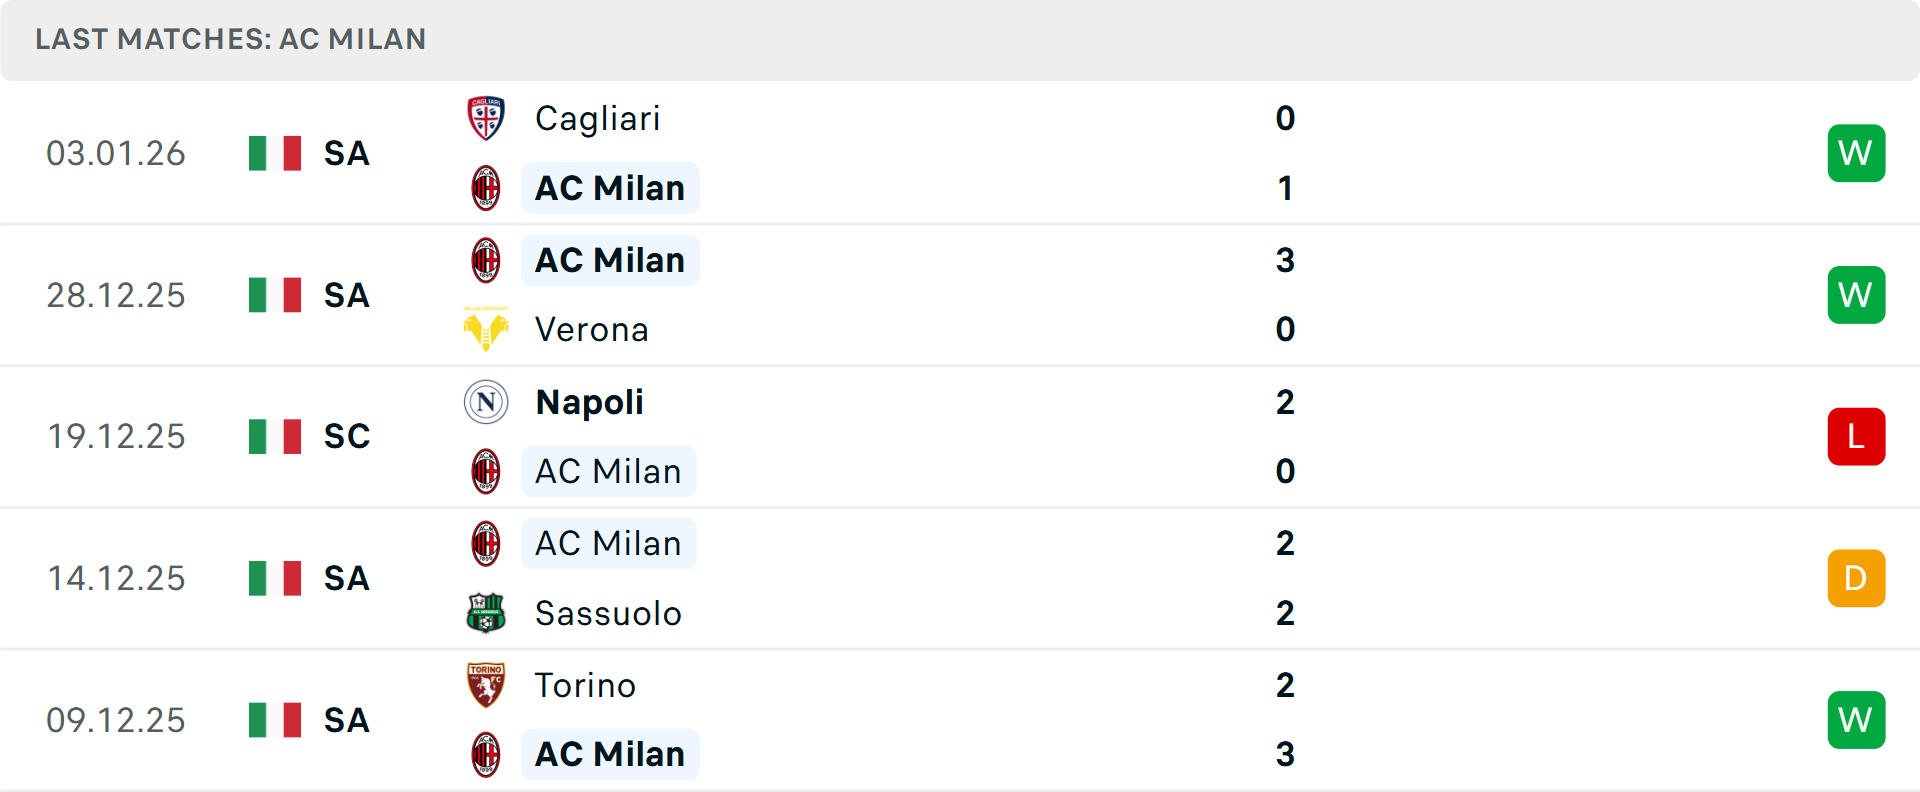Open the Sassuolo team link
This screenshot has width=1920, height=792.
[x=608, y=613]
